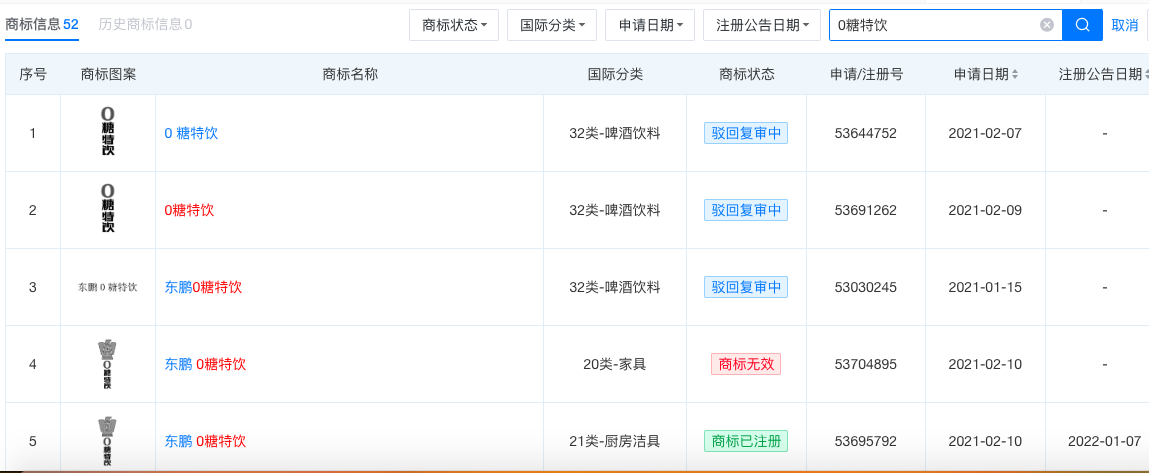
Task: Open the trademark 0 糖特饮 in row 1
Action: tap(191, 133)
